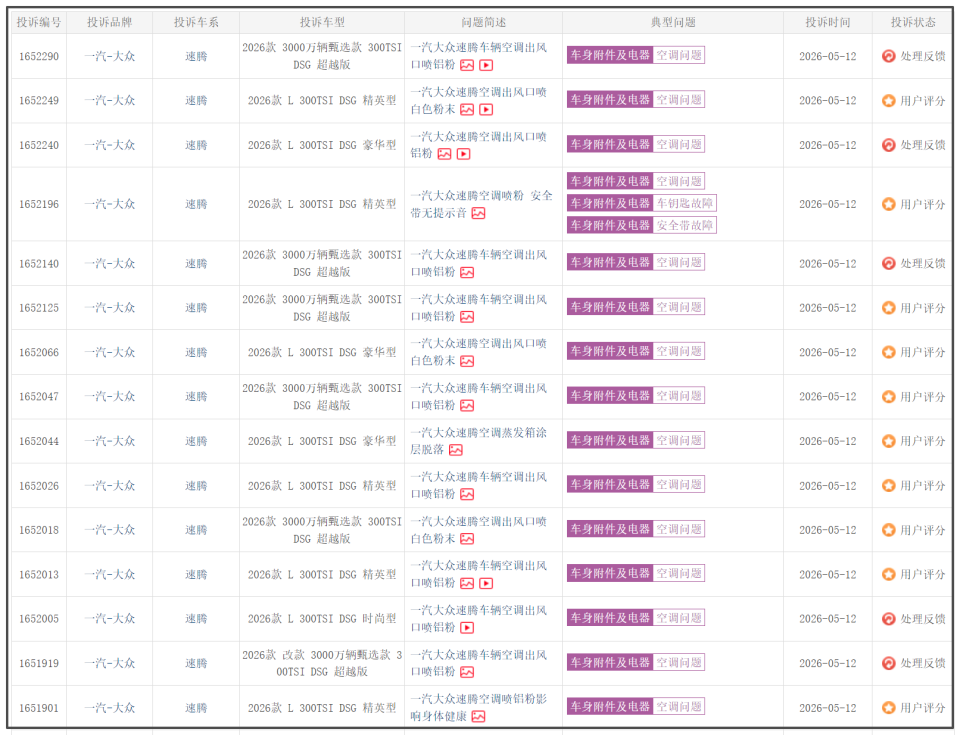Open image icon in complaint 1652249 row
The height and width of the screenshot is (735, 960).
pyautogui.click(x=467, y=110)
